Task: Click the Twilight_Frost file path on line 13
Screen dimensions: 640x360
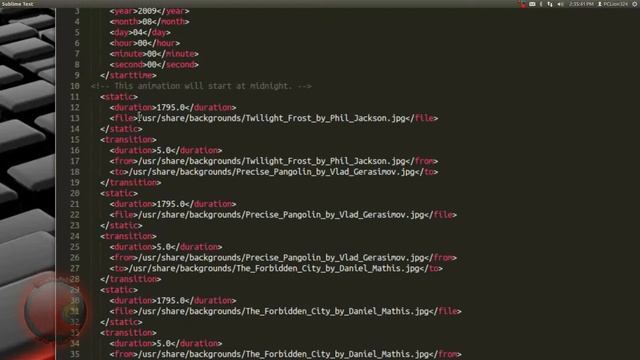Action: point(272,118)
